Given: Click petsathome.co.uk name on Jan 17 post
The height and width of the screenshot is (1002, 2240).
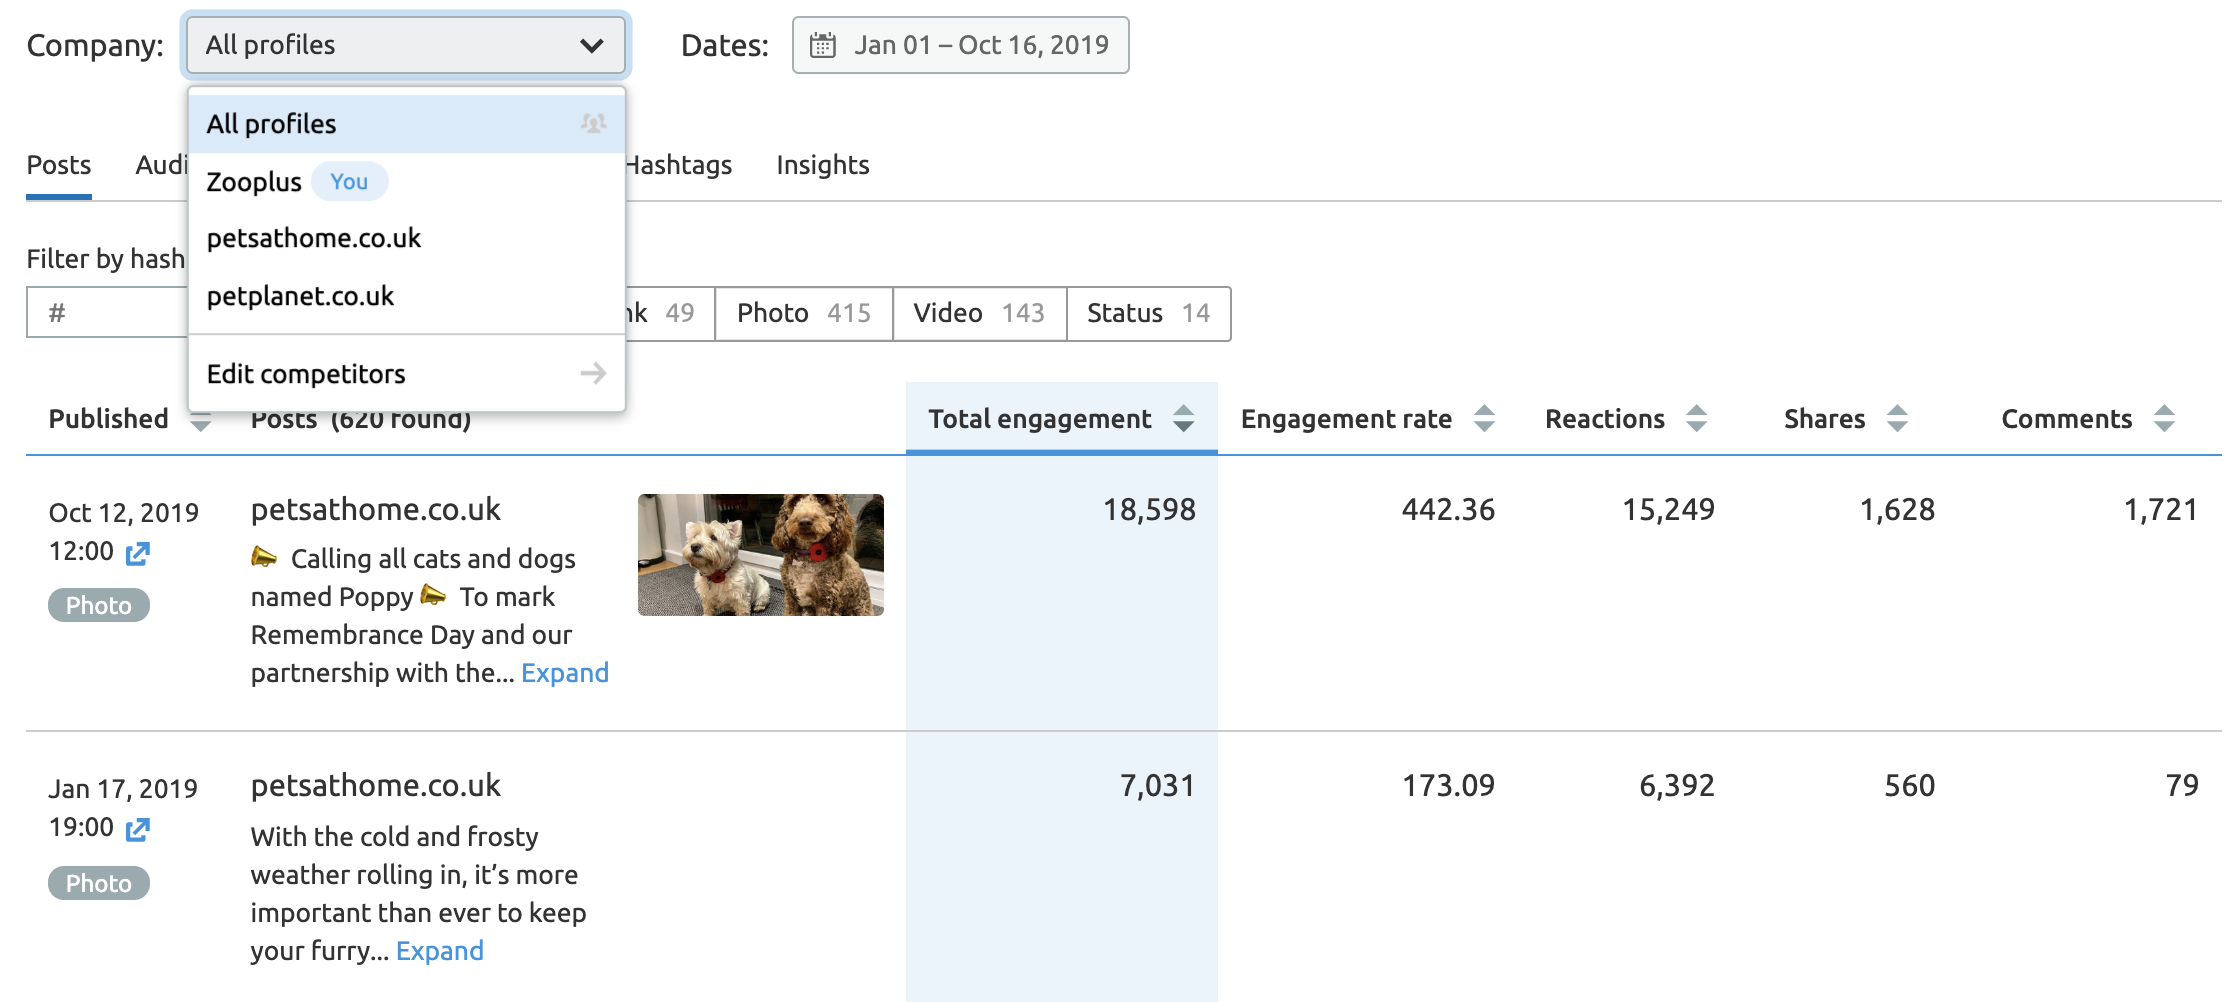Looking at the screenshot, I should [376, 786].
